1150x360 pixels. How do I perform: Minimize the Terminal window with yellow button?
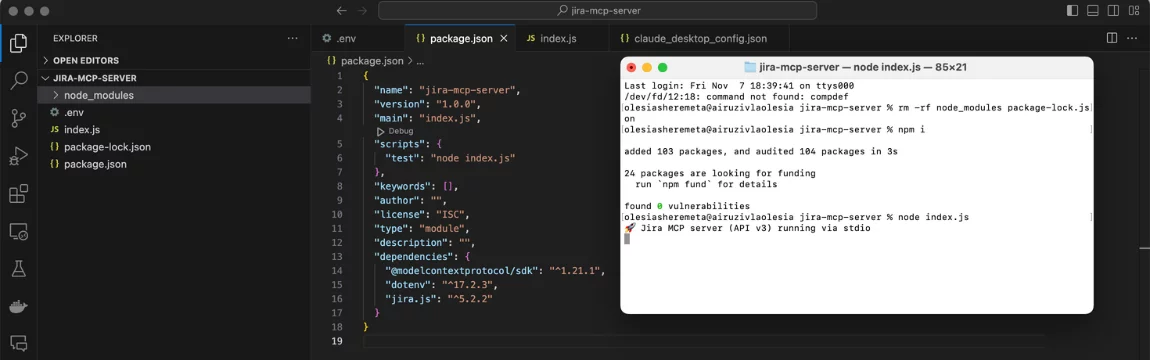(x=647, y=67)
